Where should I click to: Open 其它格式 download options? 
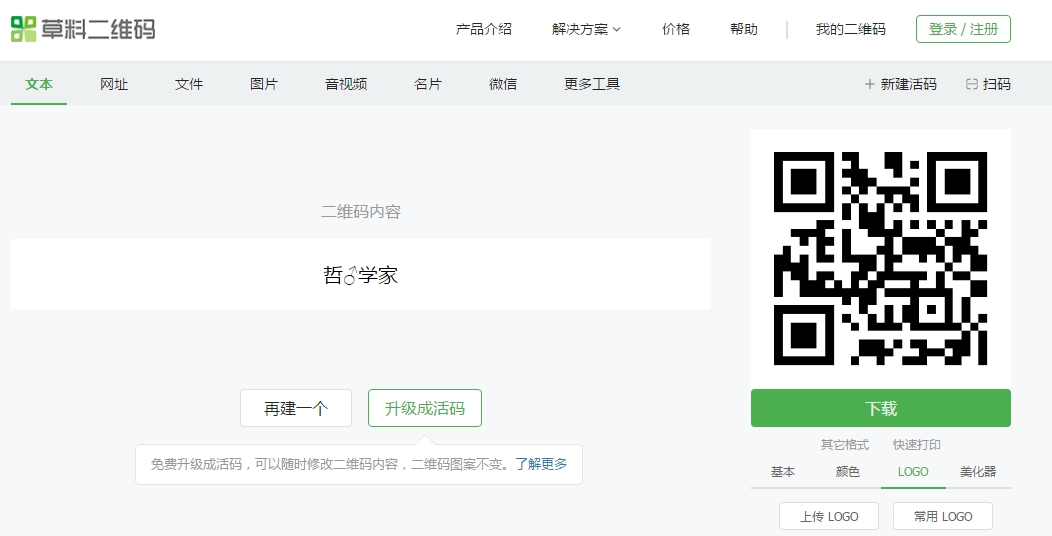pyautogui.click(x=845, y=445)
